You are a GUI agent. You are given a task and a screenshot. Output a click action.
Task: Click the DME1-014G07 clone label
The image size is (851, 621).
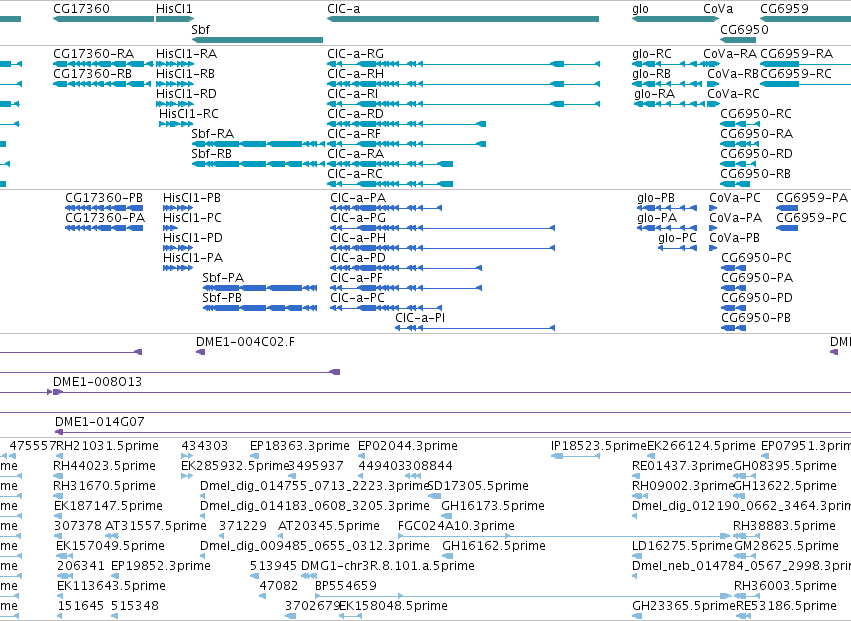[x=100, y=422]
